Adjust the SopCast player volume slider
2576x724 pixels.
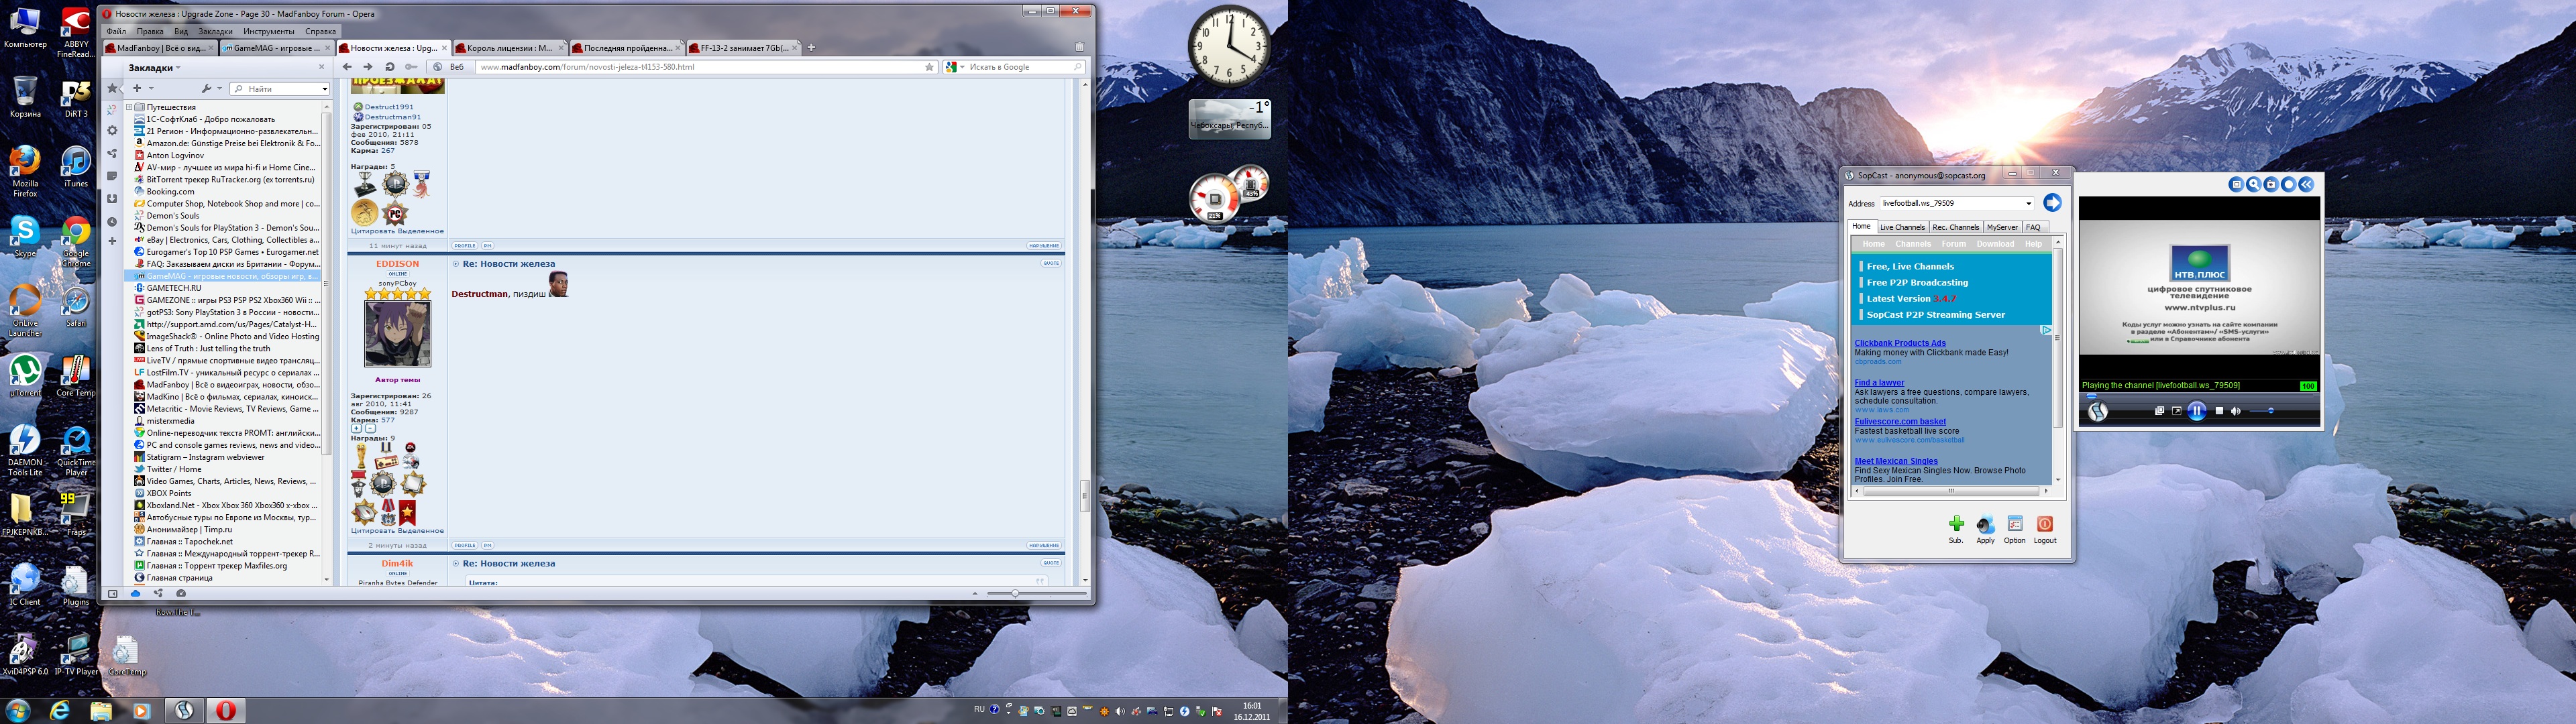[x=2262, y=411]
